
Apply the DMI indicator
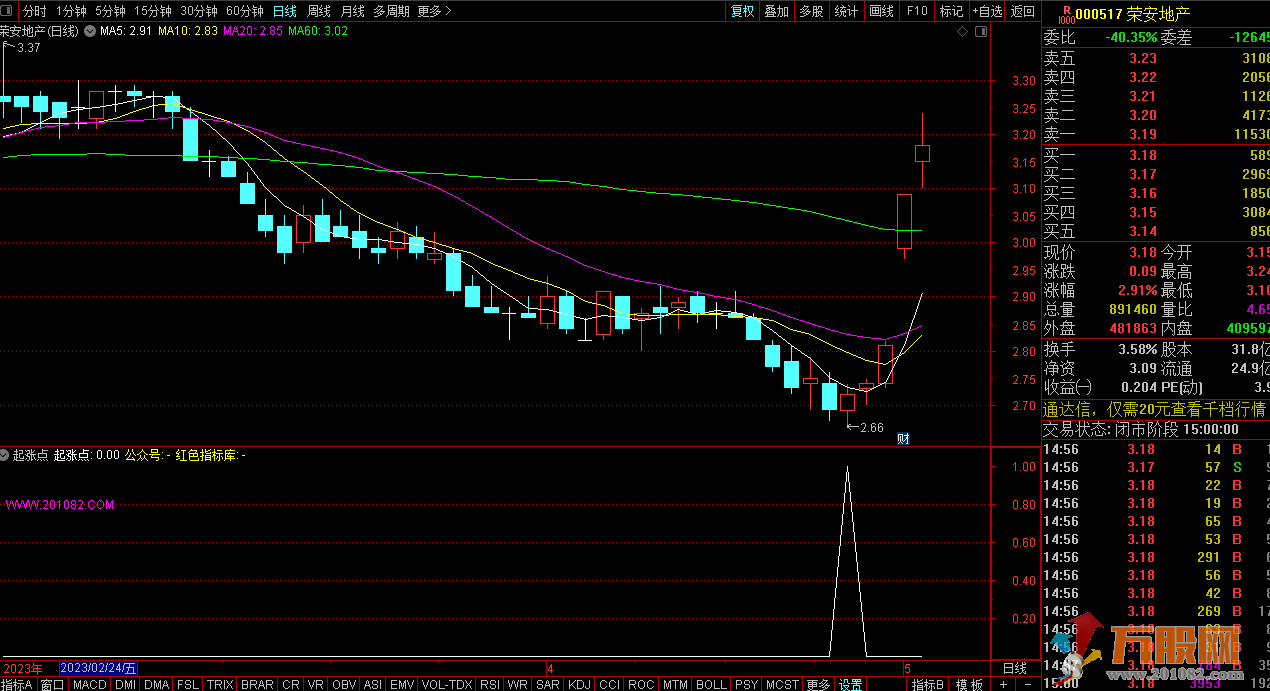[x=125, y=684]
